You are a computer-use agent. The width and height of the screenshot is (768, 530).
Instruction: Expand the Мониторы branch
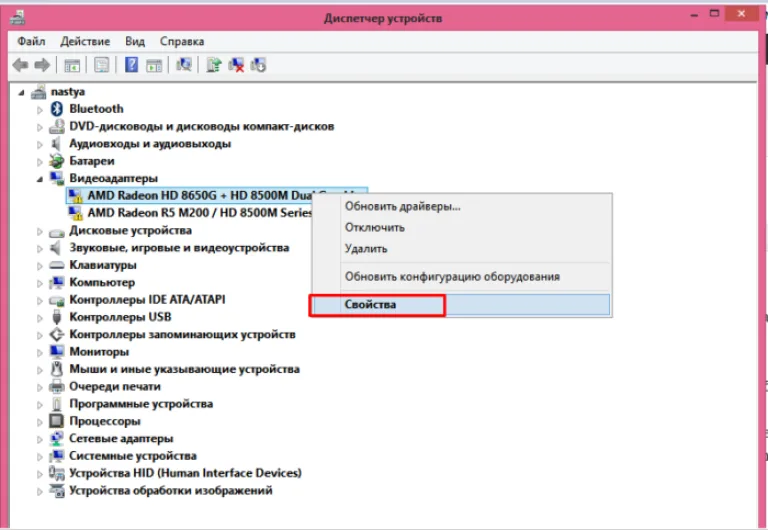click(x=40, y=352)
